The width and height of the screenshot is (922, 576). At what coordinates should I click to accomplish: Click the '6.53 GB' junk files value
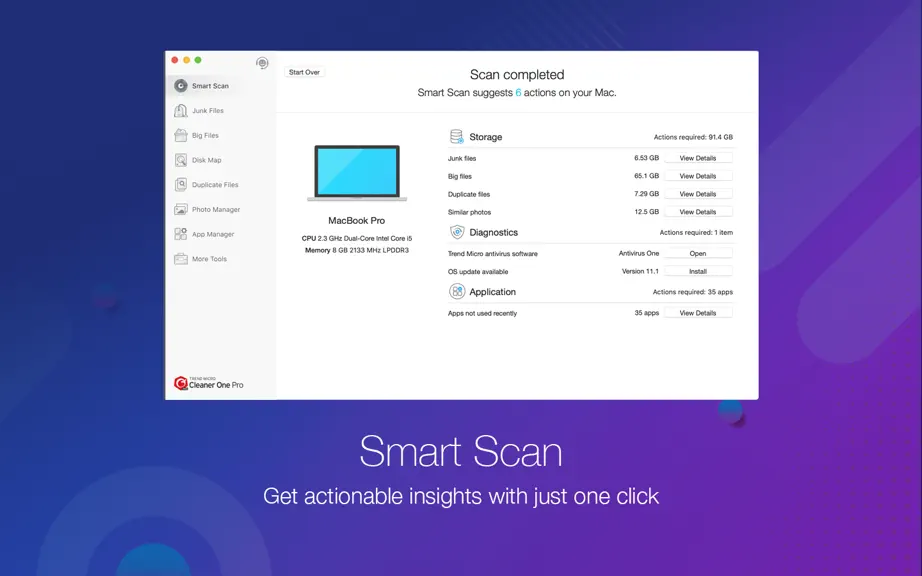point(646,158)
